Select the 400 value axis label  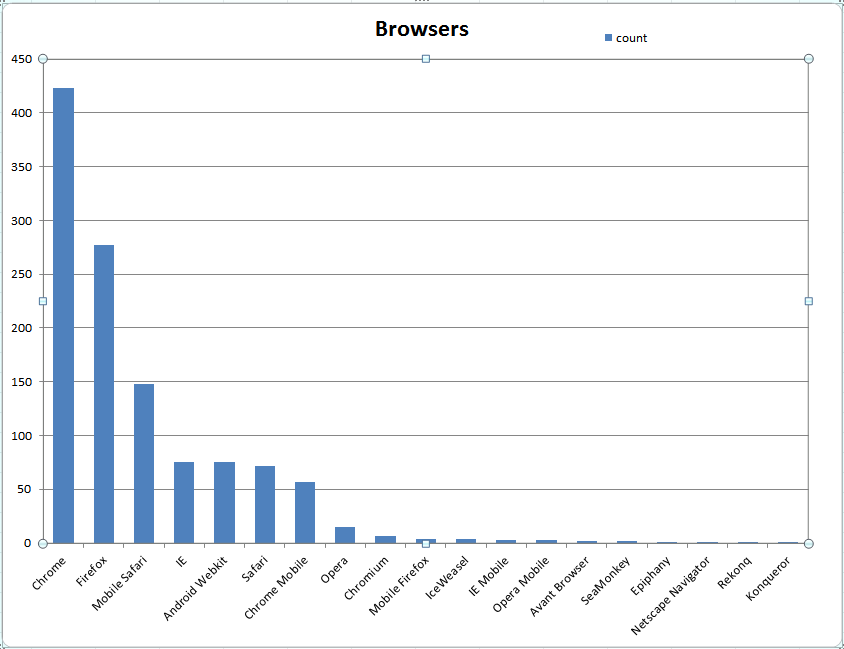pos(22,113)
